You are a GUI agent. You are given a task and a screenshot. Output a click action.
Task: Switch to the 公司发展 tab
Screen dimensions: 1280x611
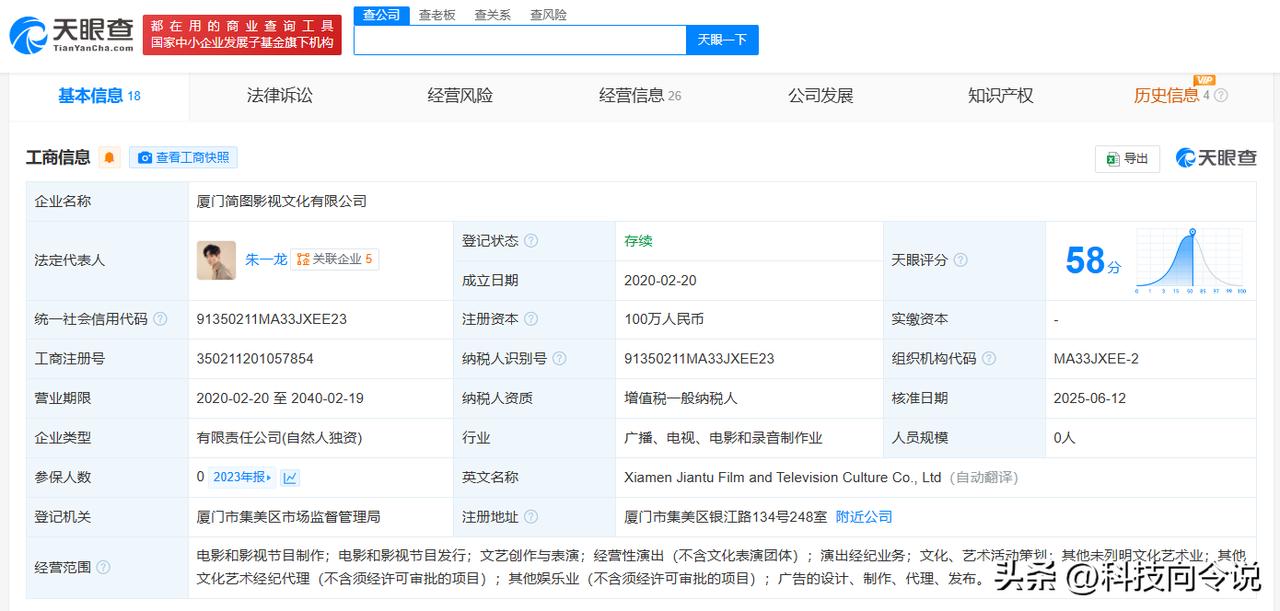821,96
